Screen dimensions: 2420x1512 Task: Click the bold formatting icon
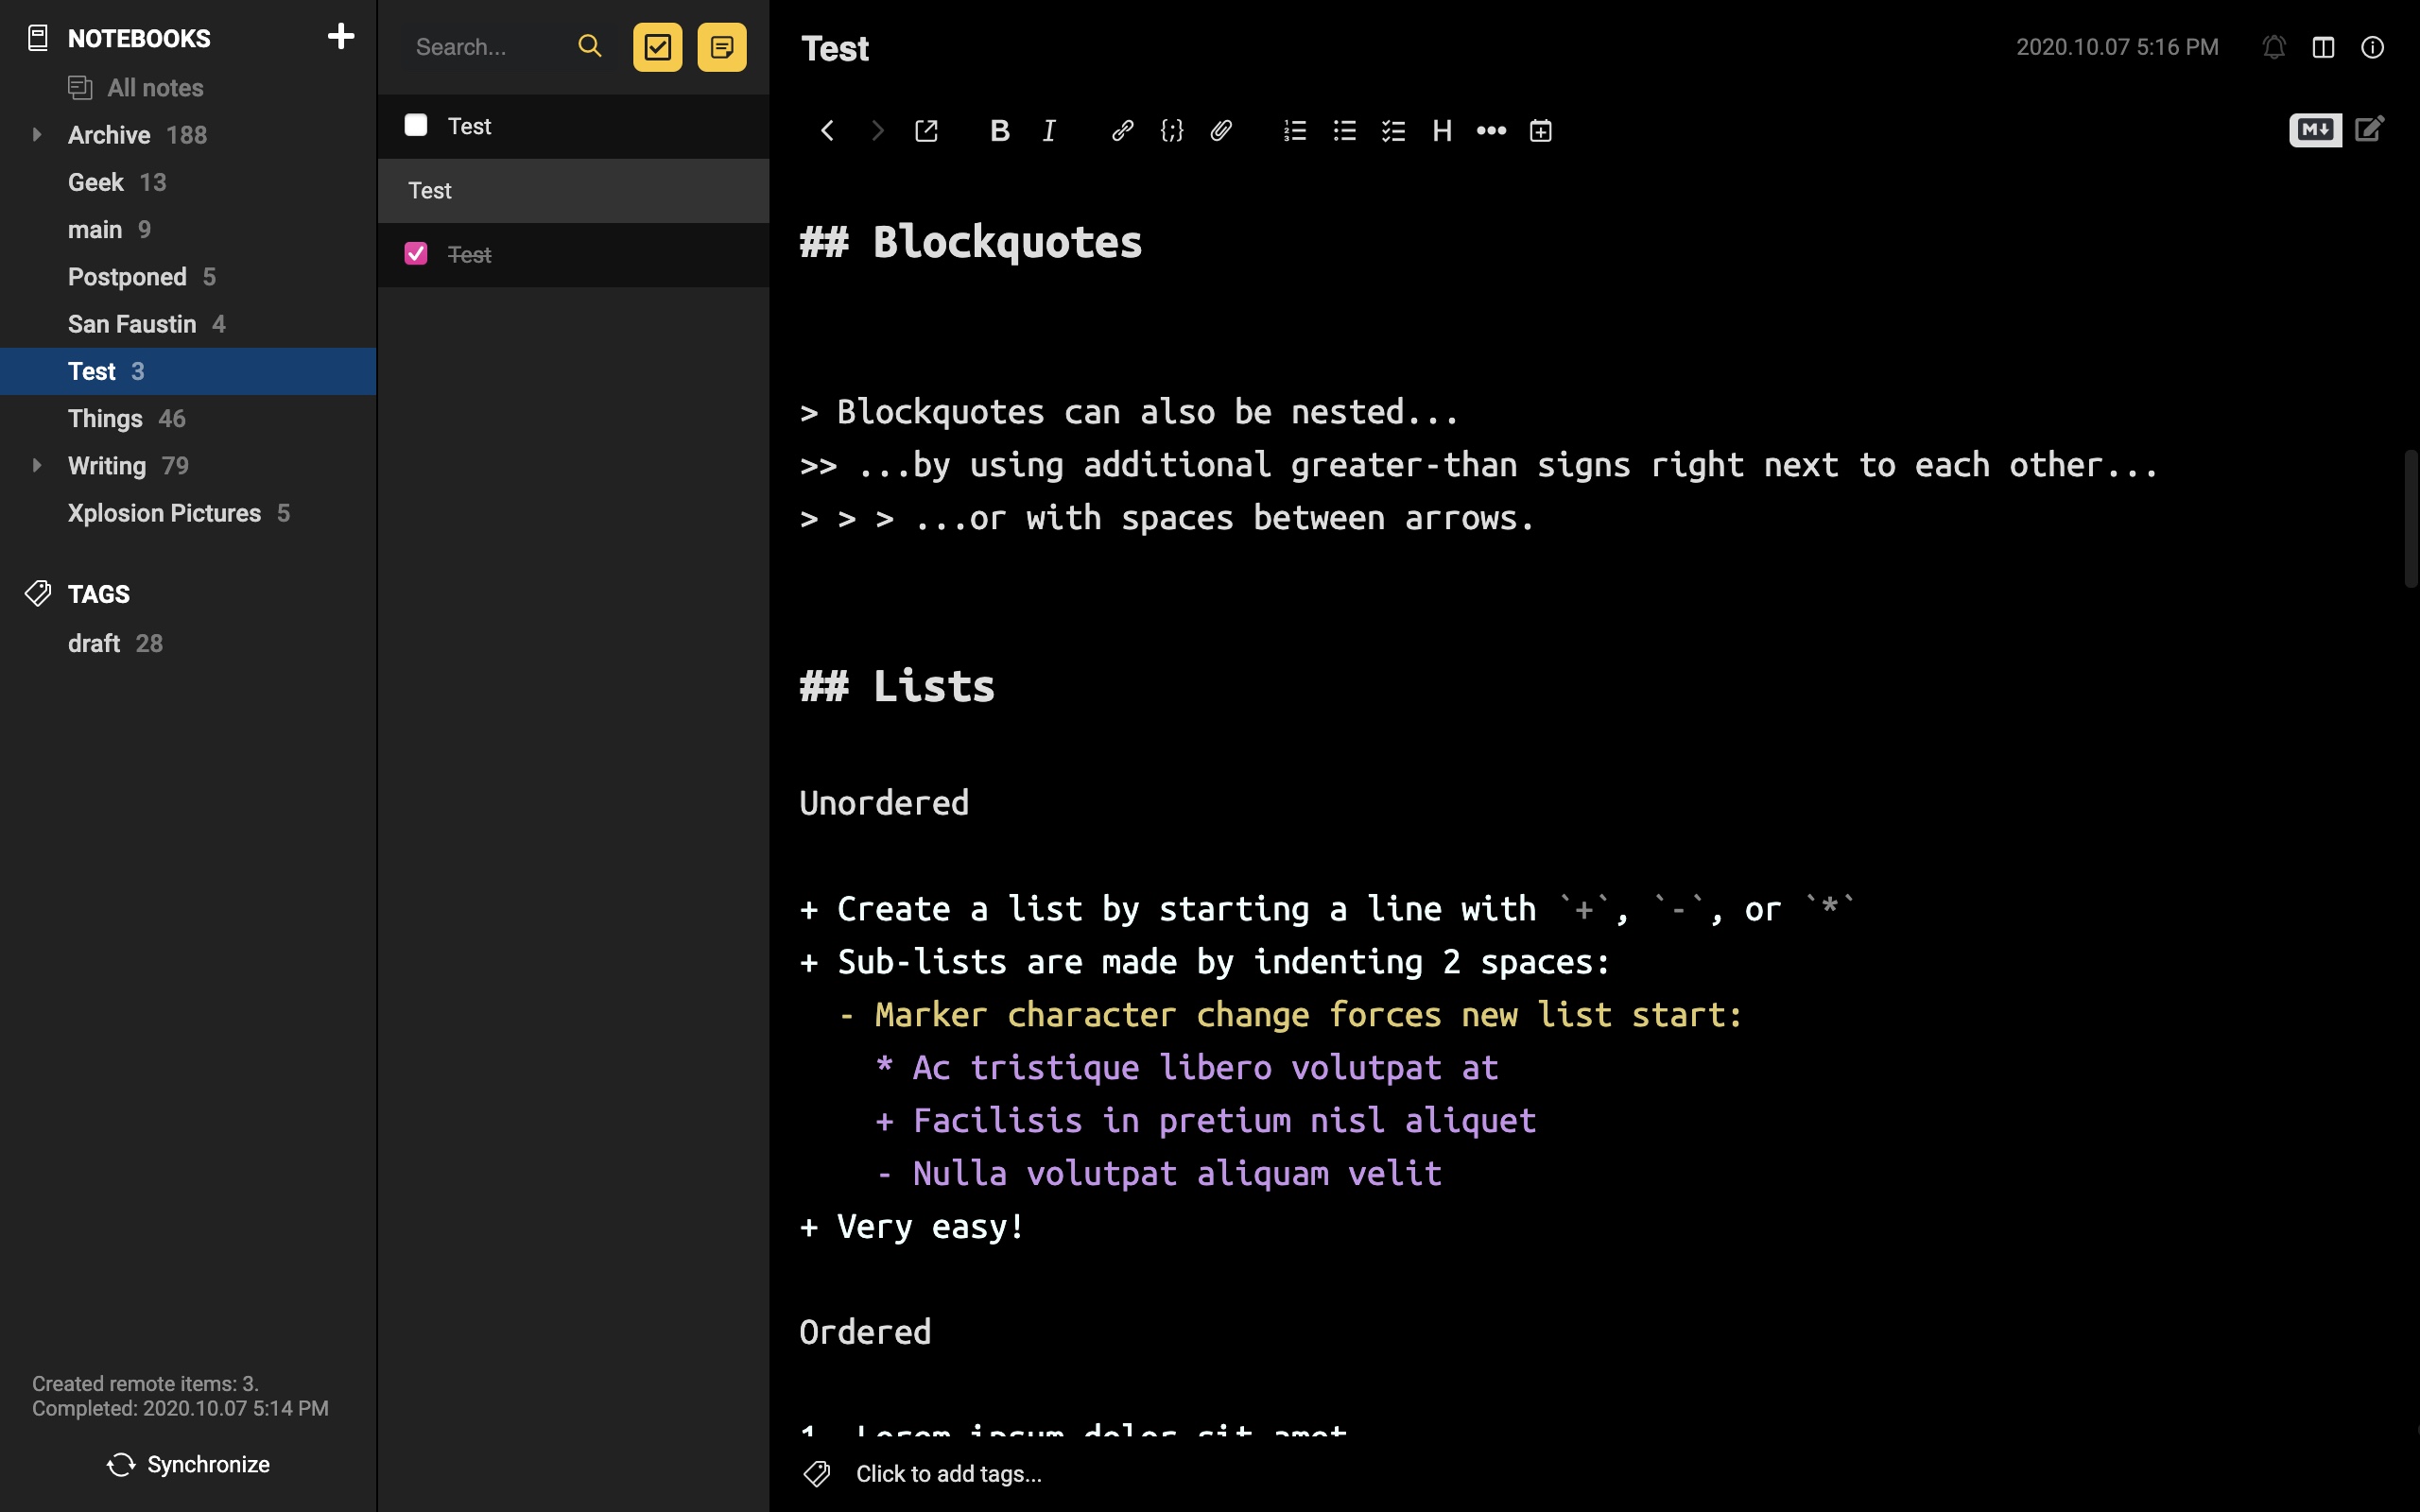tap(999, 131)
